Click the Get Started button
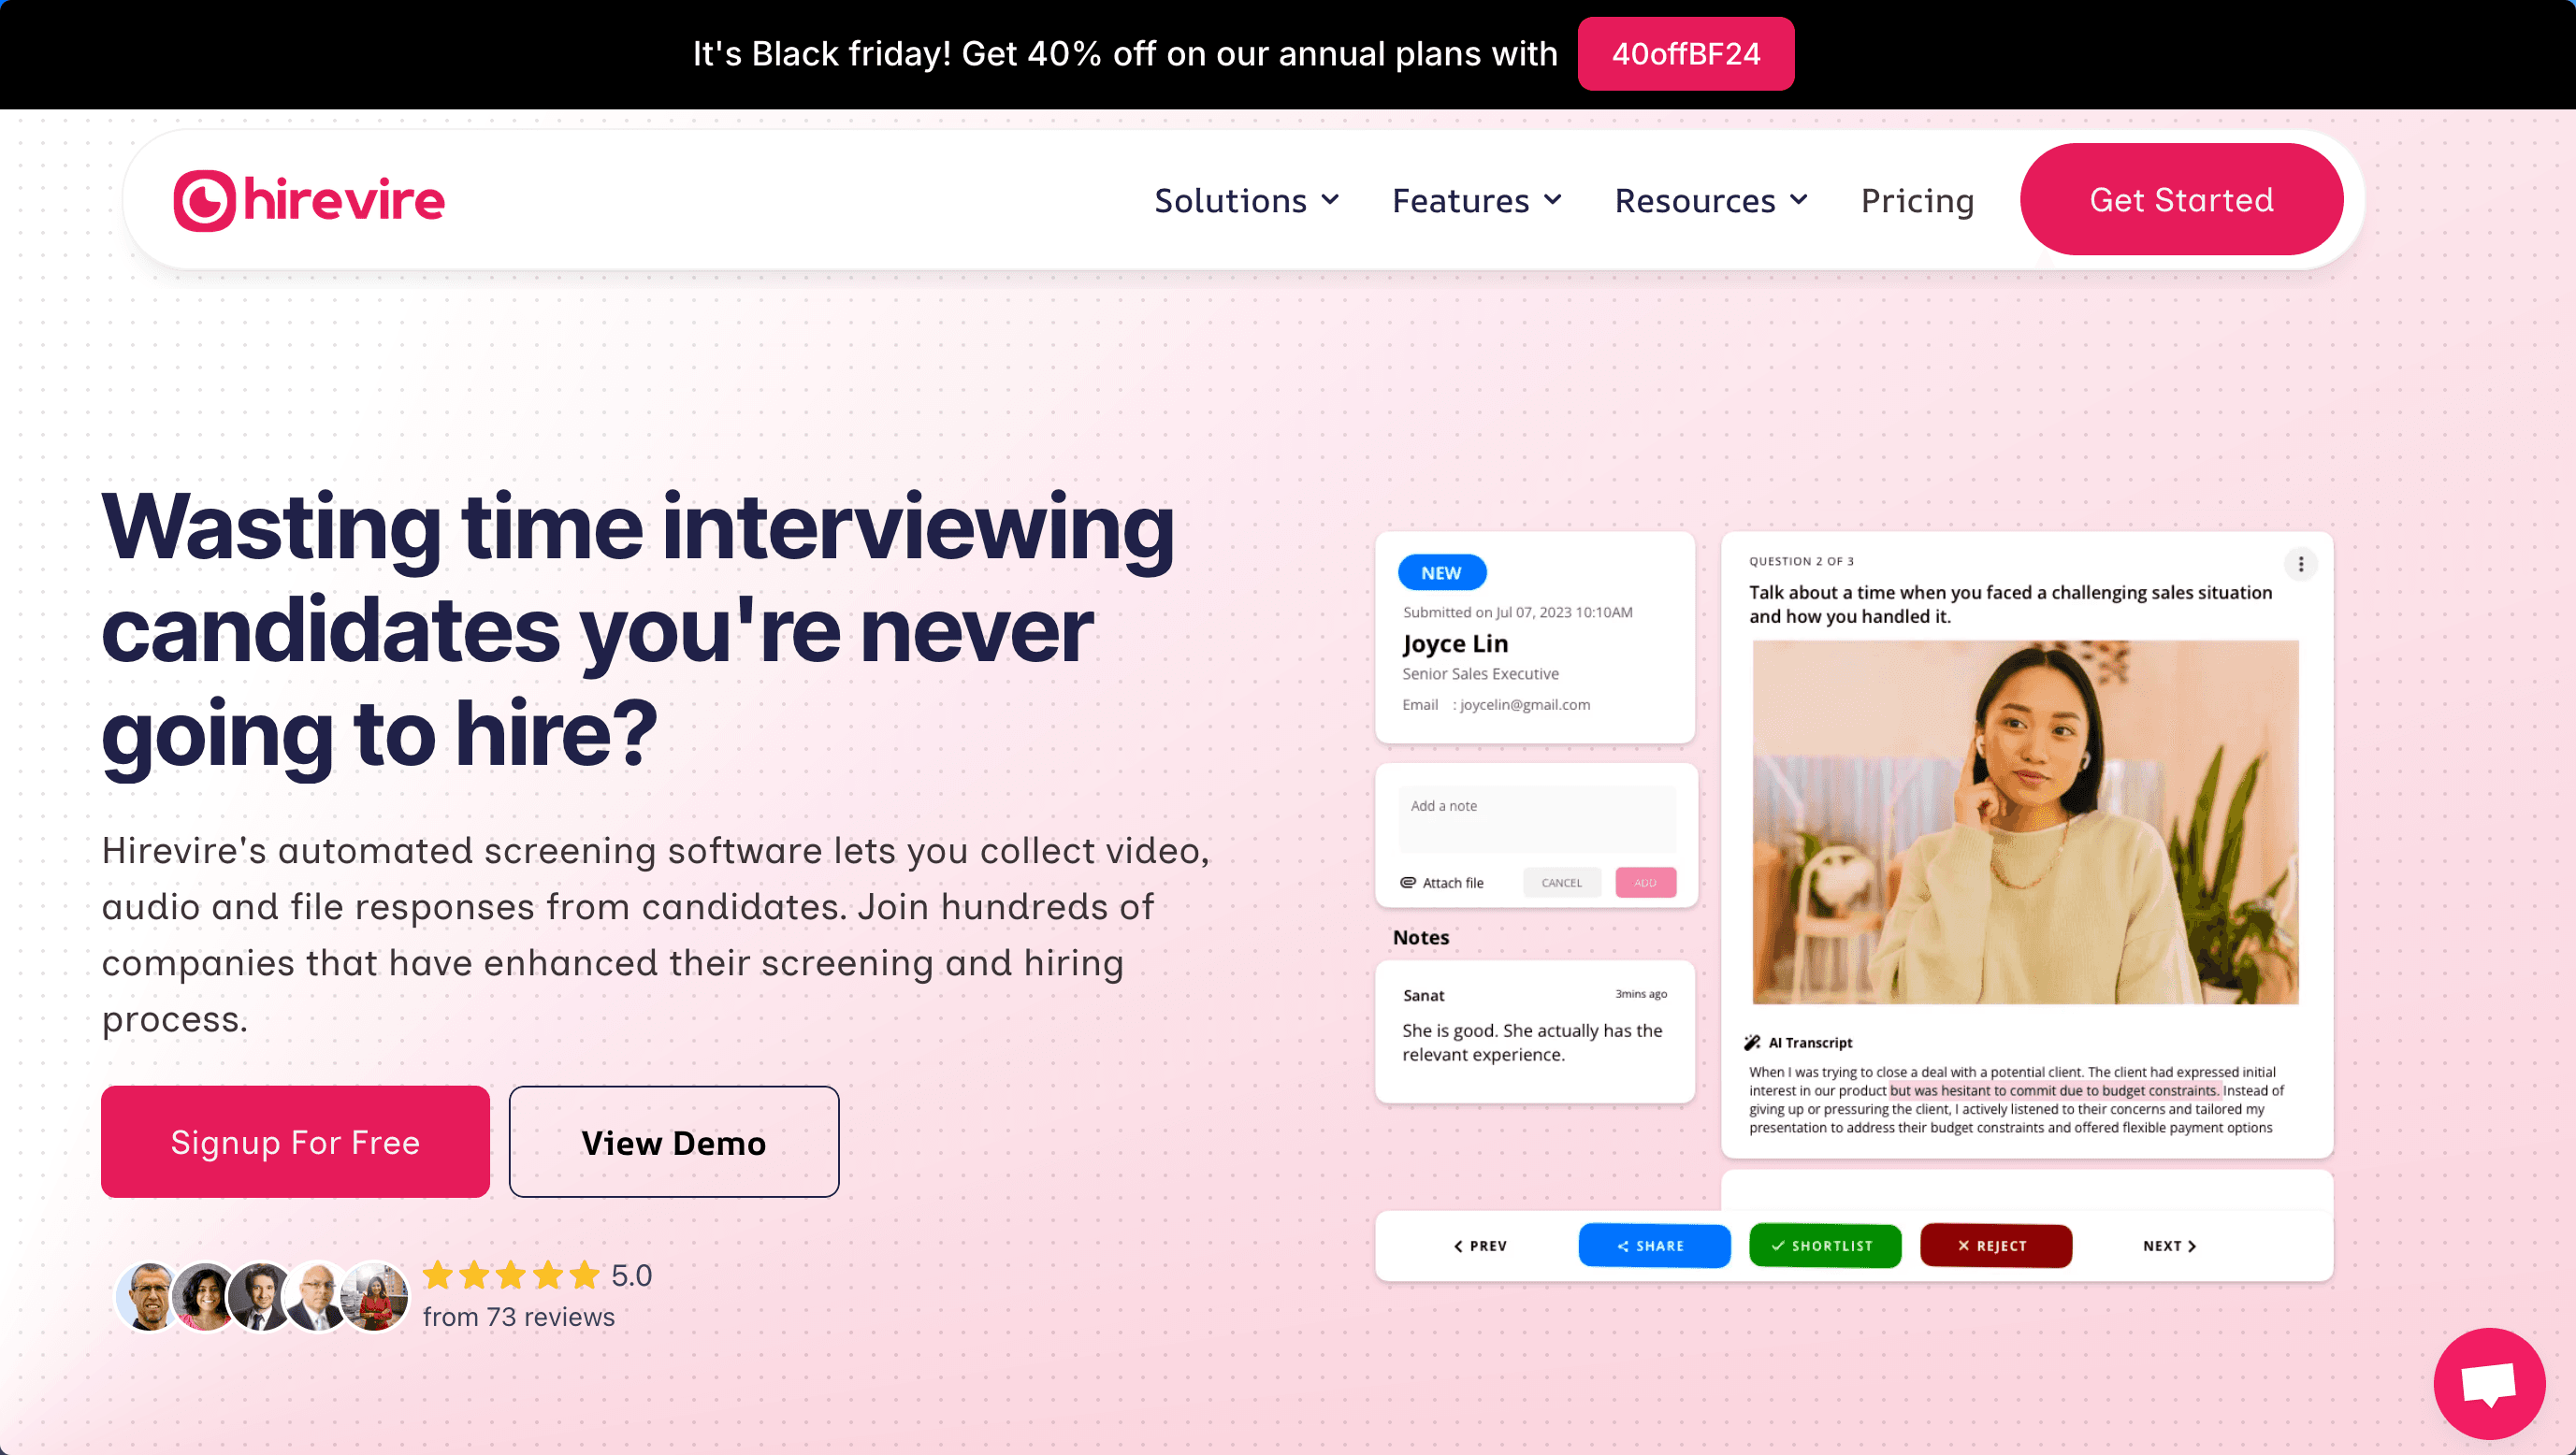The image size is (2576, 1455). (x=2181, y=199)
